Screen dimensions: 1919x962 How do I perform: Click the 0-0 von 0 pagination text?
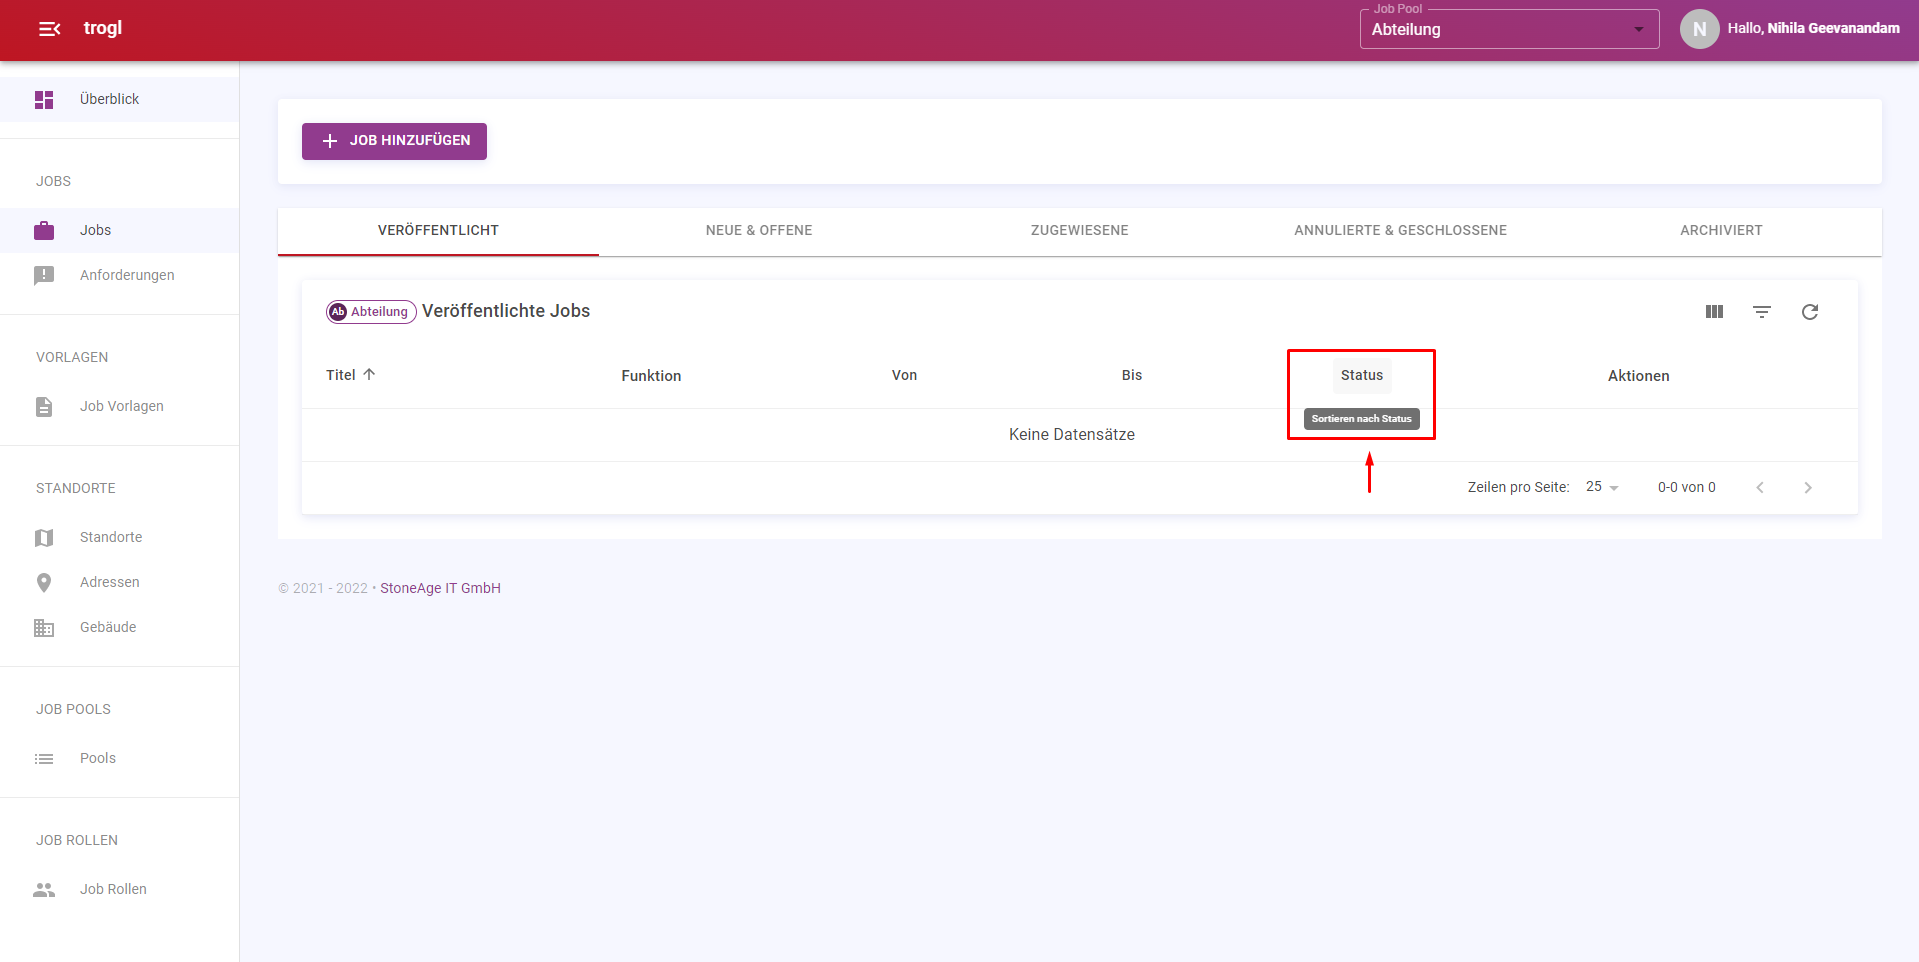[x=1686, y=487]
